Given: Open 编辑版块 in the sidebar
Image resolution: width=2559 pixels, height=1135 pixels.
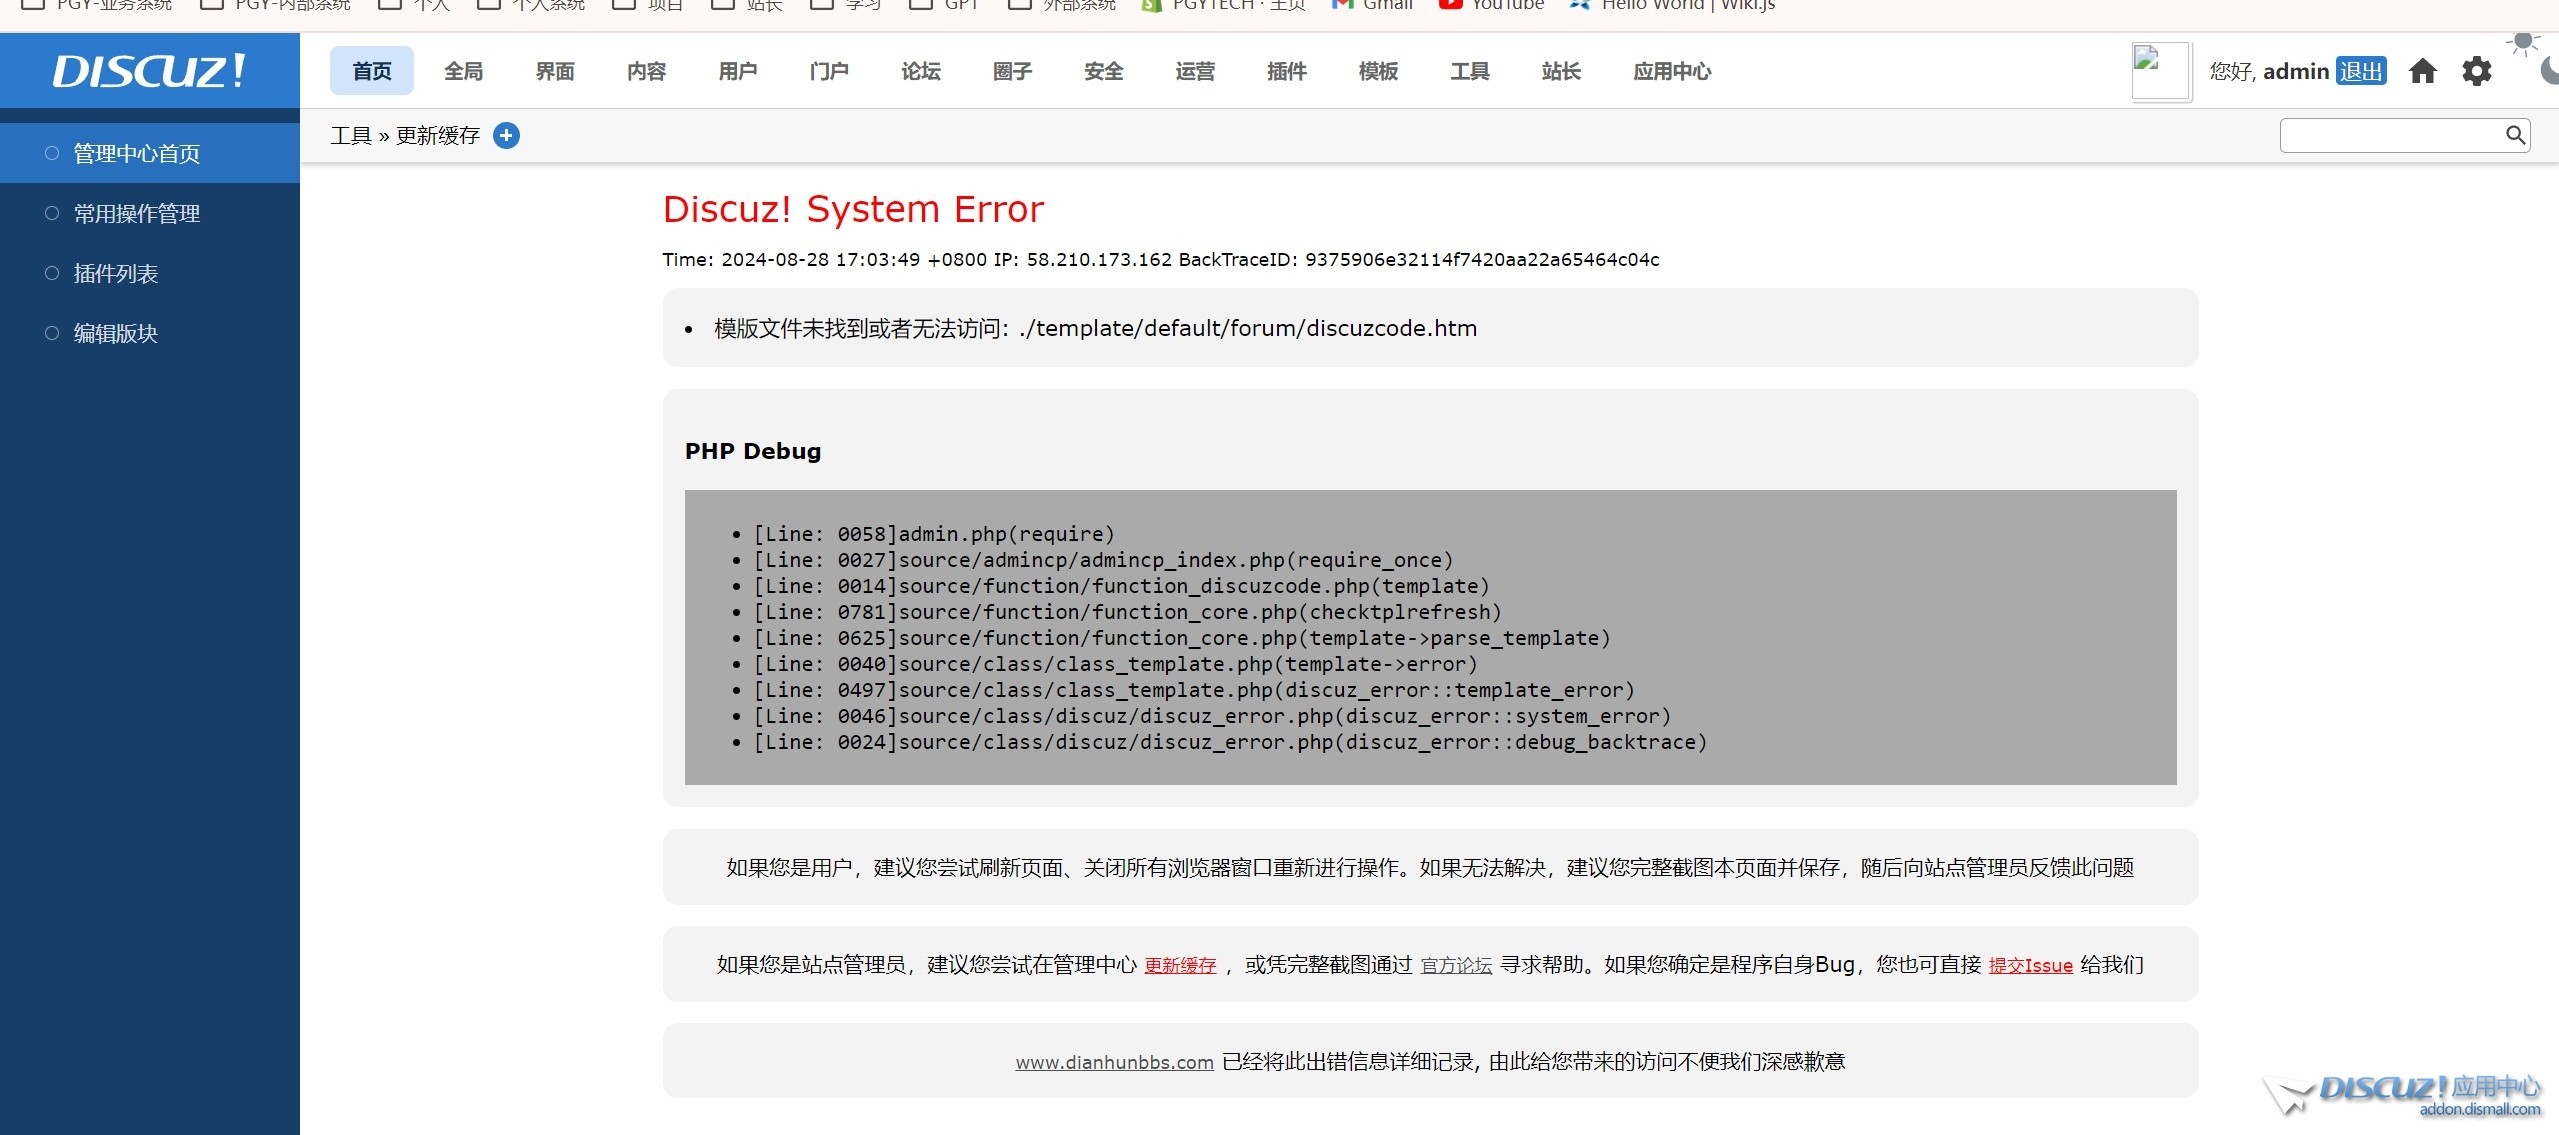Looking at the screenshot, I should tap(116, 333).
